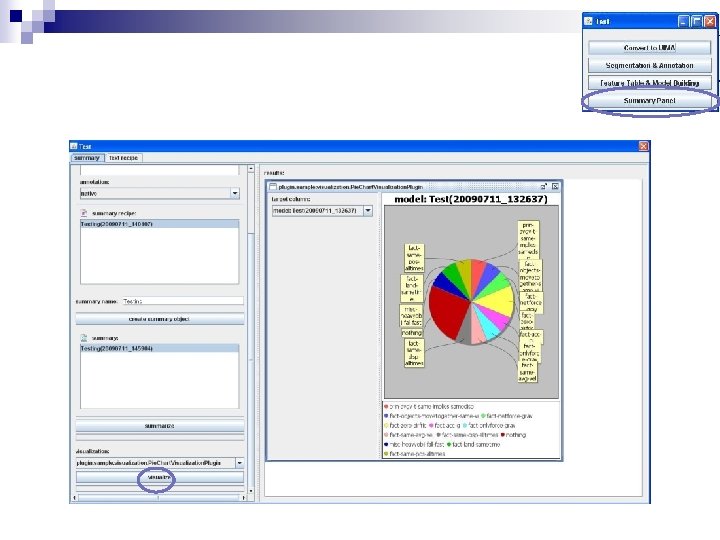Close the PieChart visualization internal frame
Screen dimensions: 720x540
pos(555,186)
